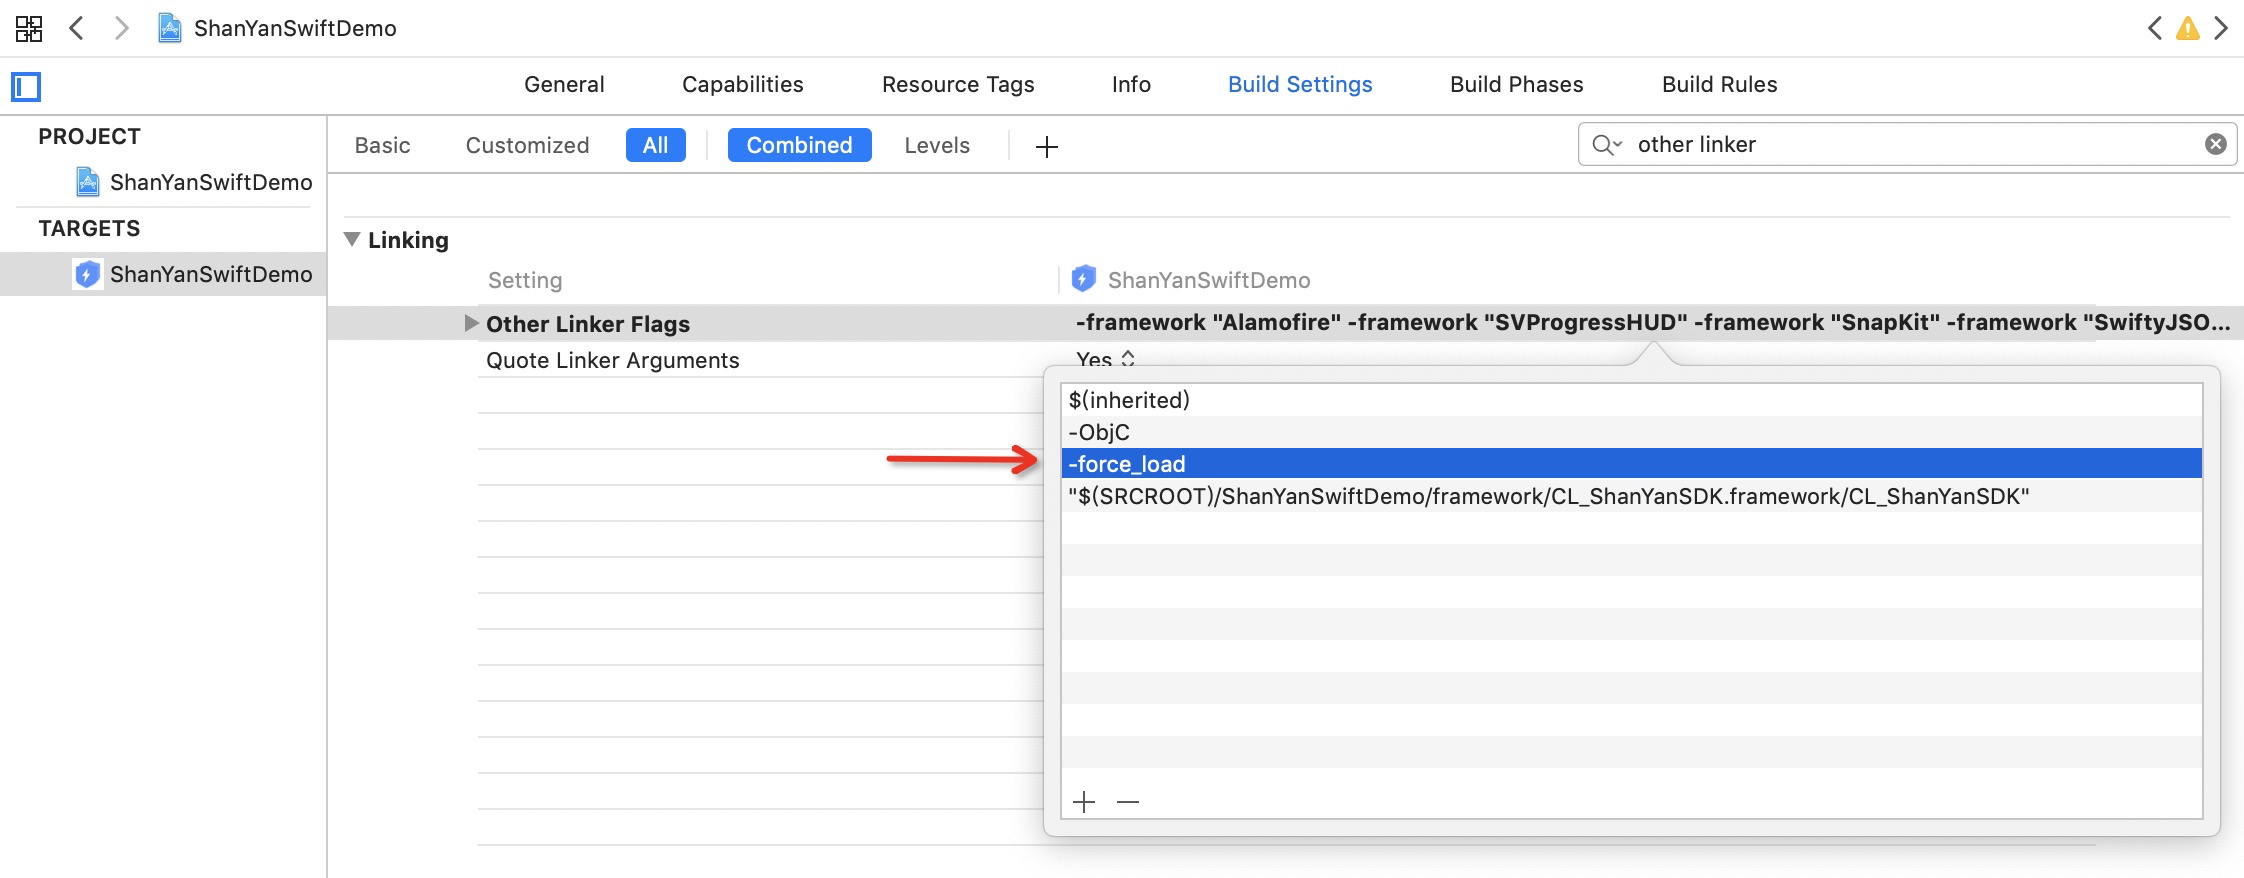
Task: Focus the build settings search field
Action: [x=1908, y=145]
